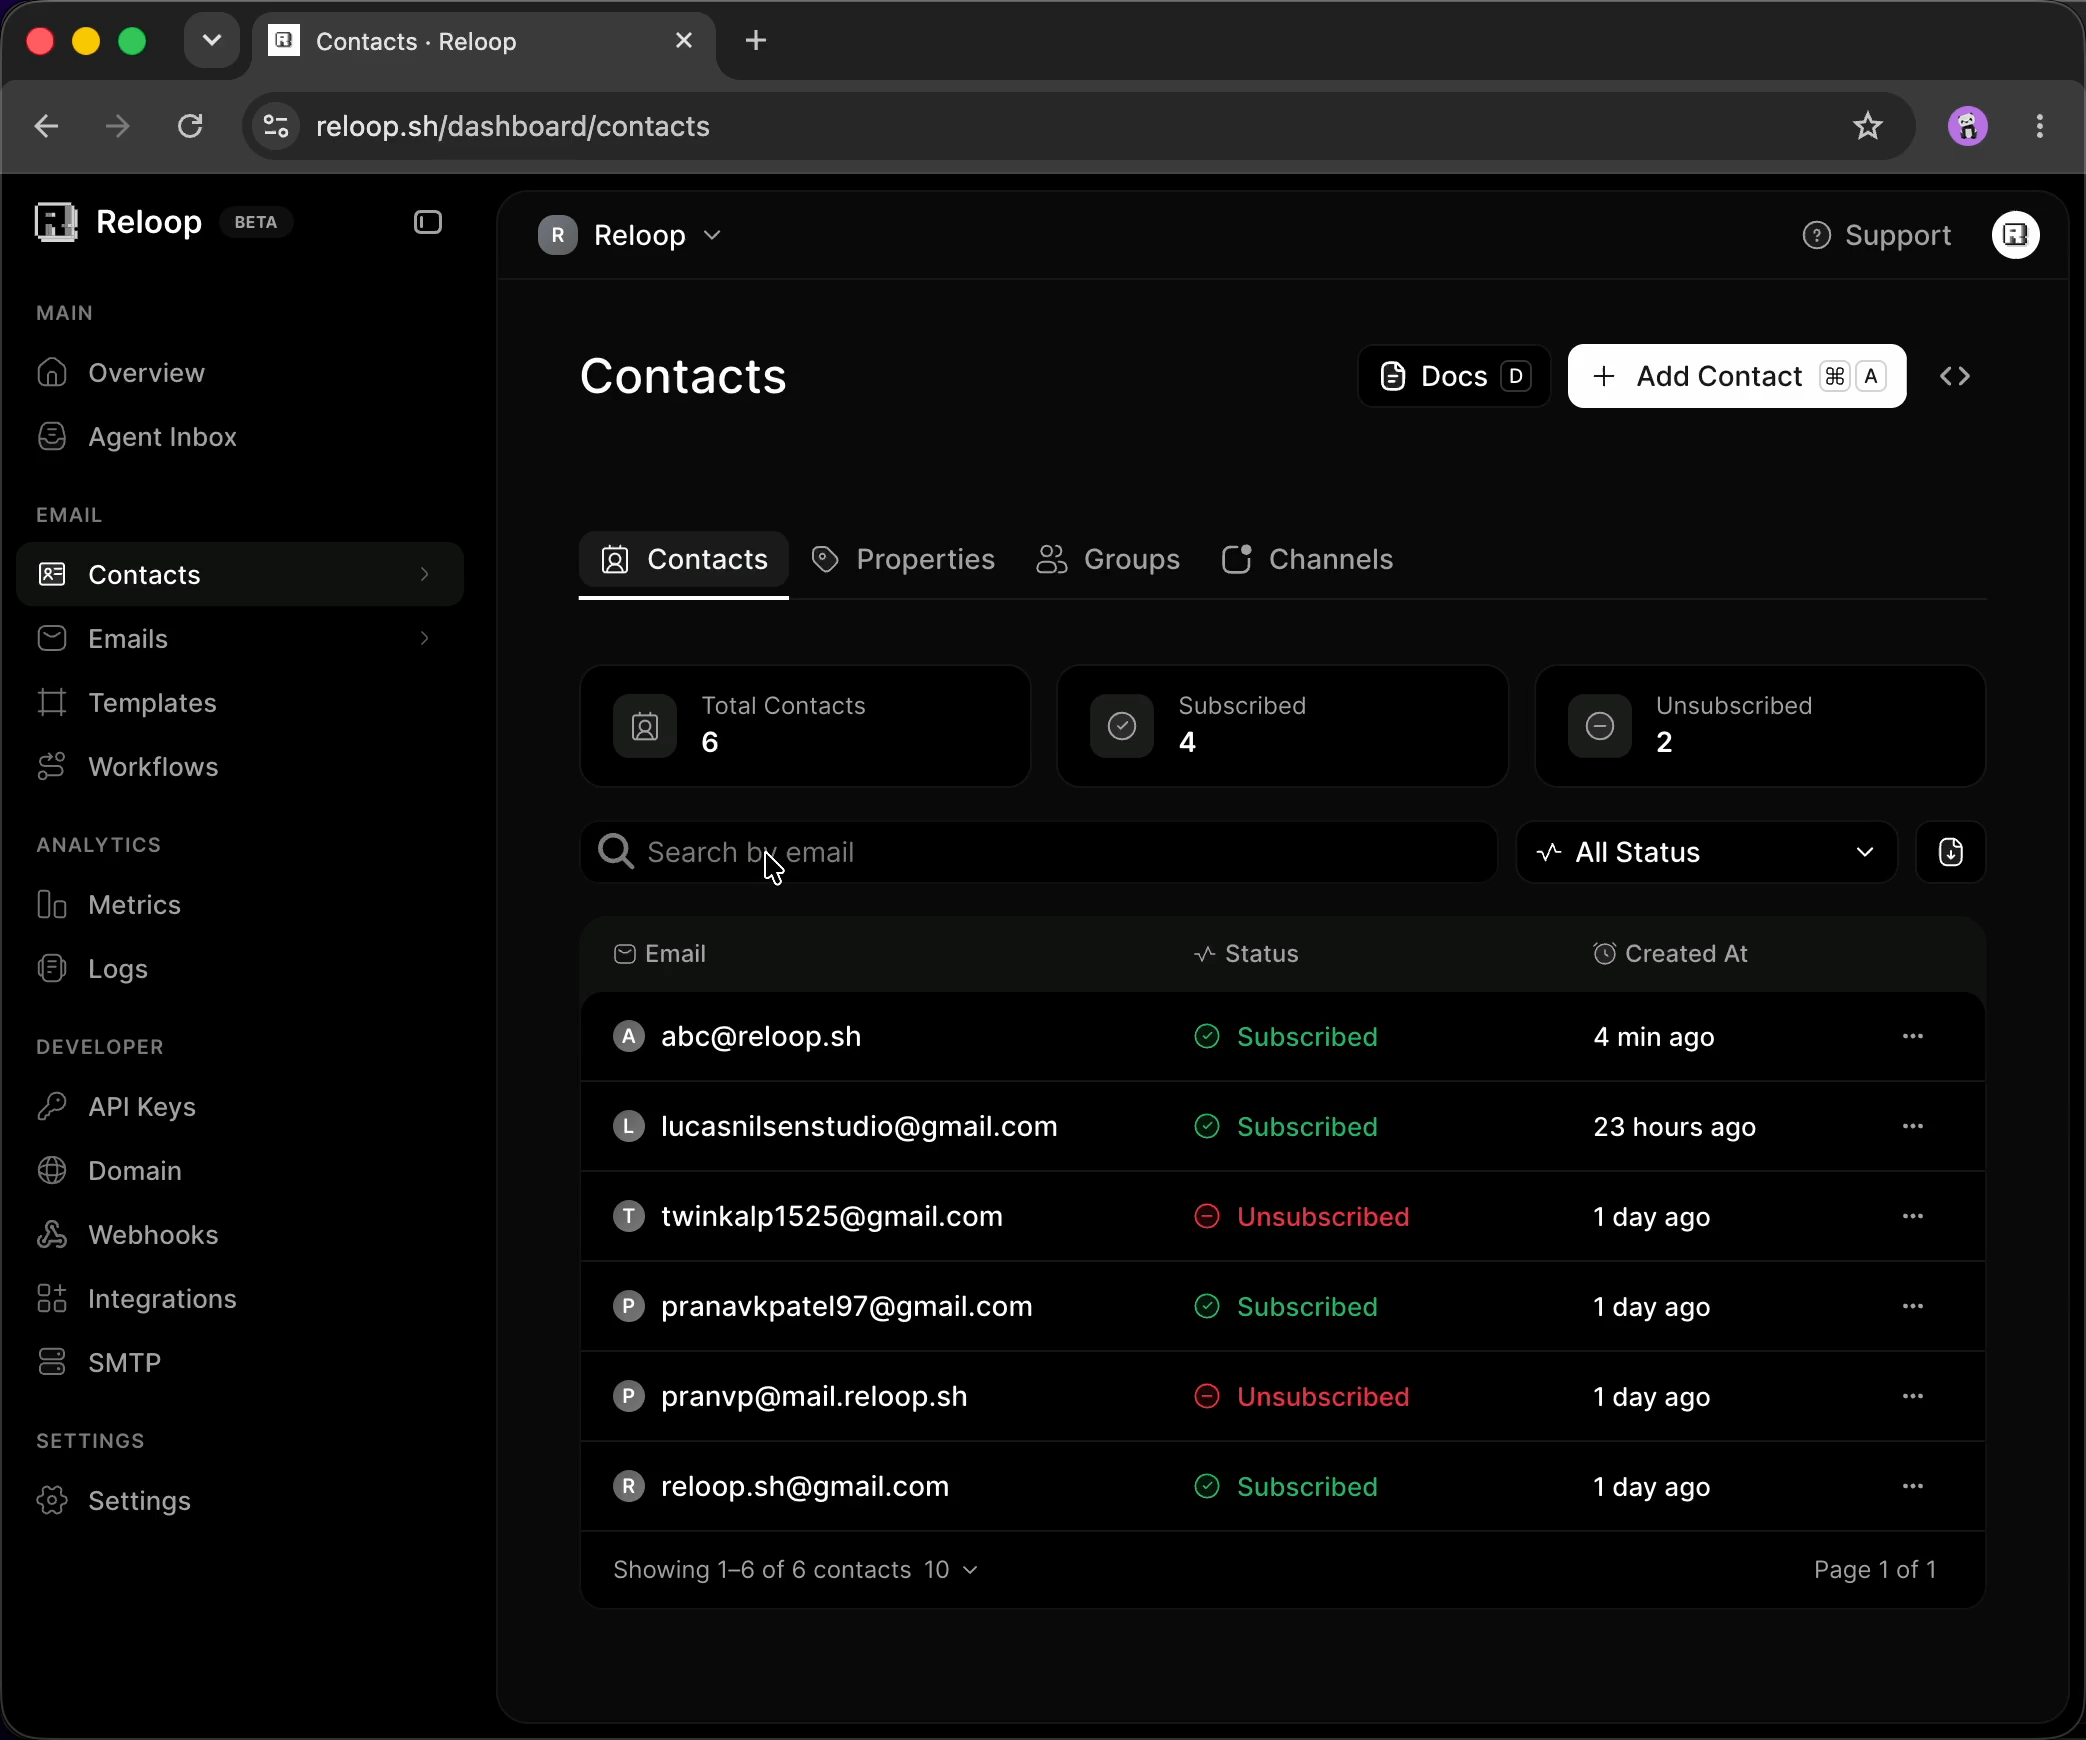The width and height of the screenshot is (2086, 1740).
Task: Click the site info icon in address bar
Action: point(276,126)
